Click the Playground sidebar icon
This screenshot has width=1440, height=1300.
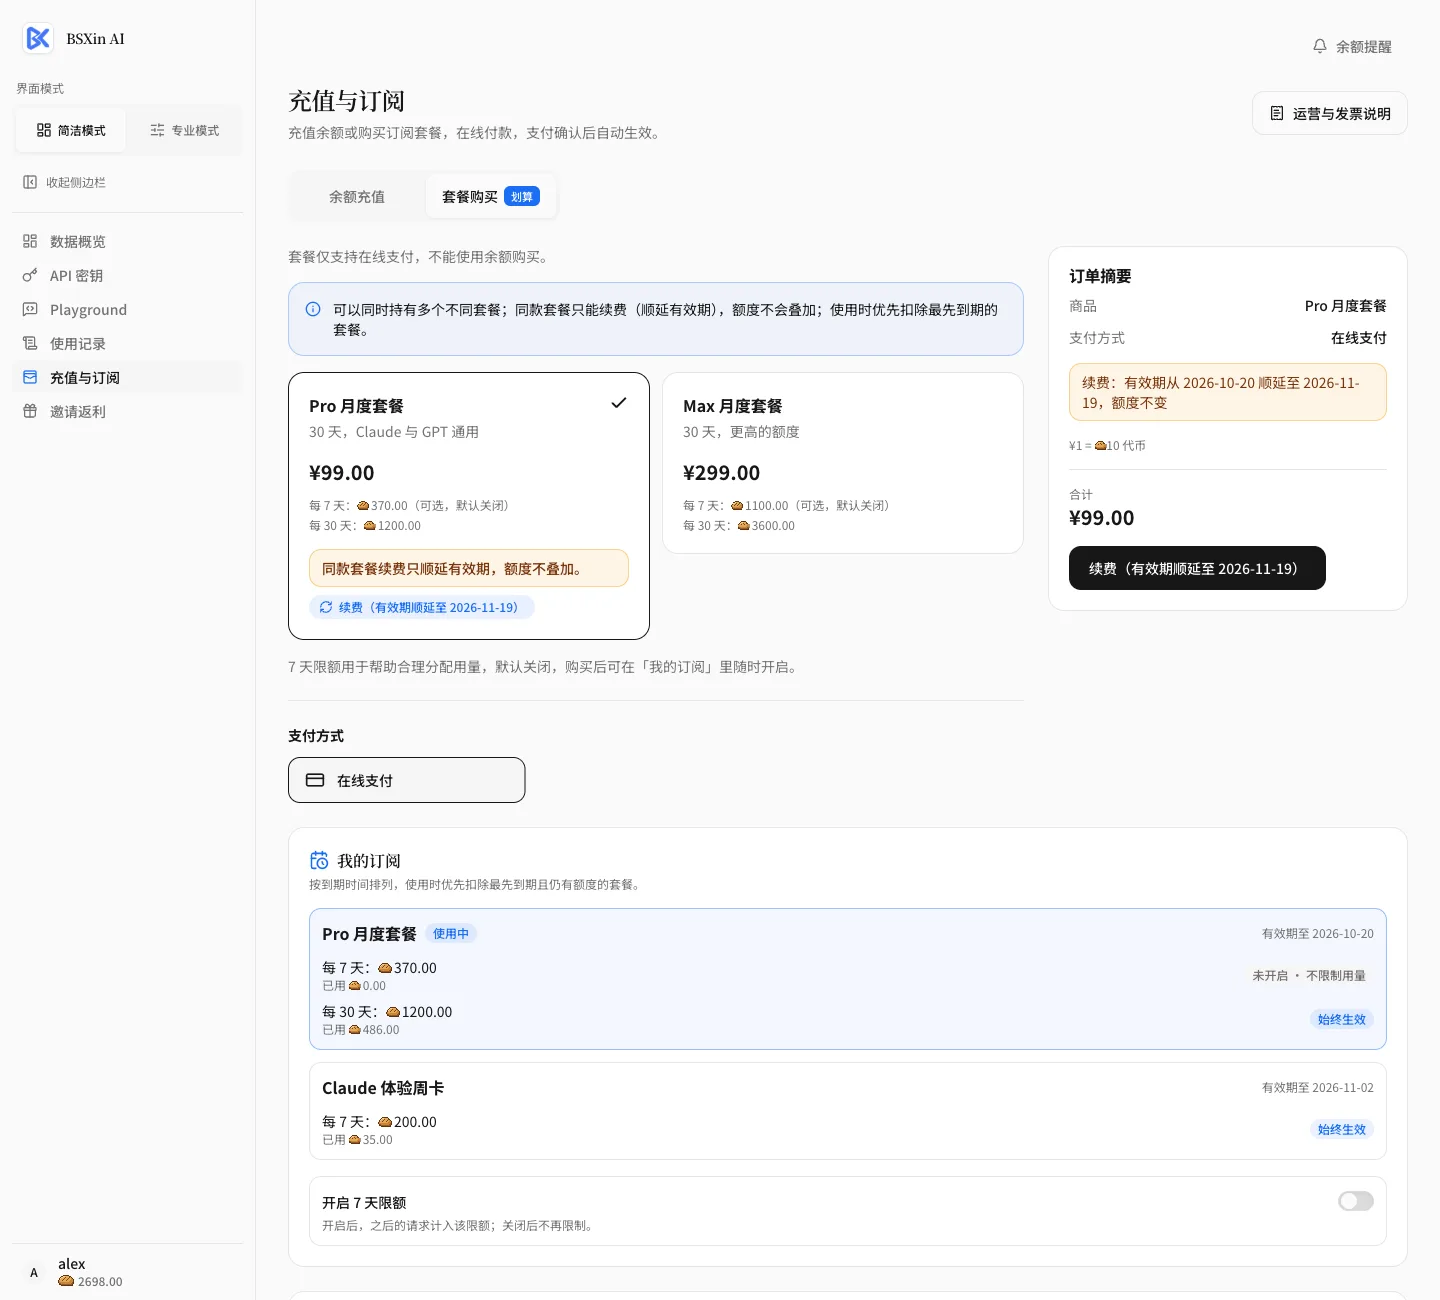click(30, 309)
